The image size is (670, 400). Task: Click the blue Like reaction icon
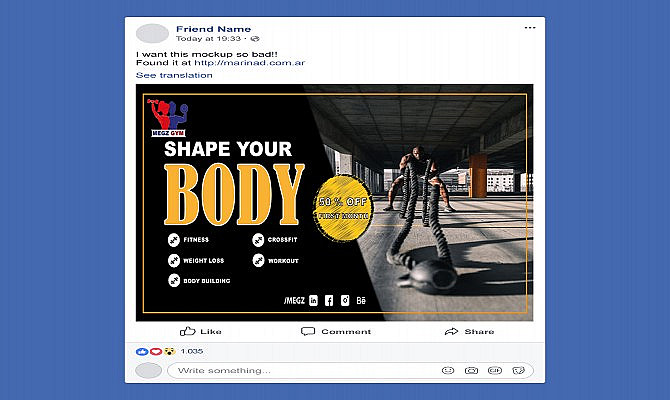click(141, 351)
